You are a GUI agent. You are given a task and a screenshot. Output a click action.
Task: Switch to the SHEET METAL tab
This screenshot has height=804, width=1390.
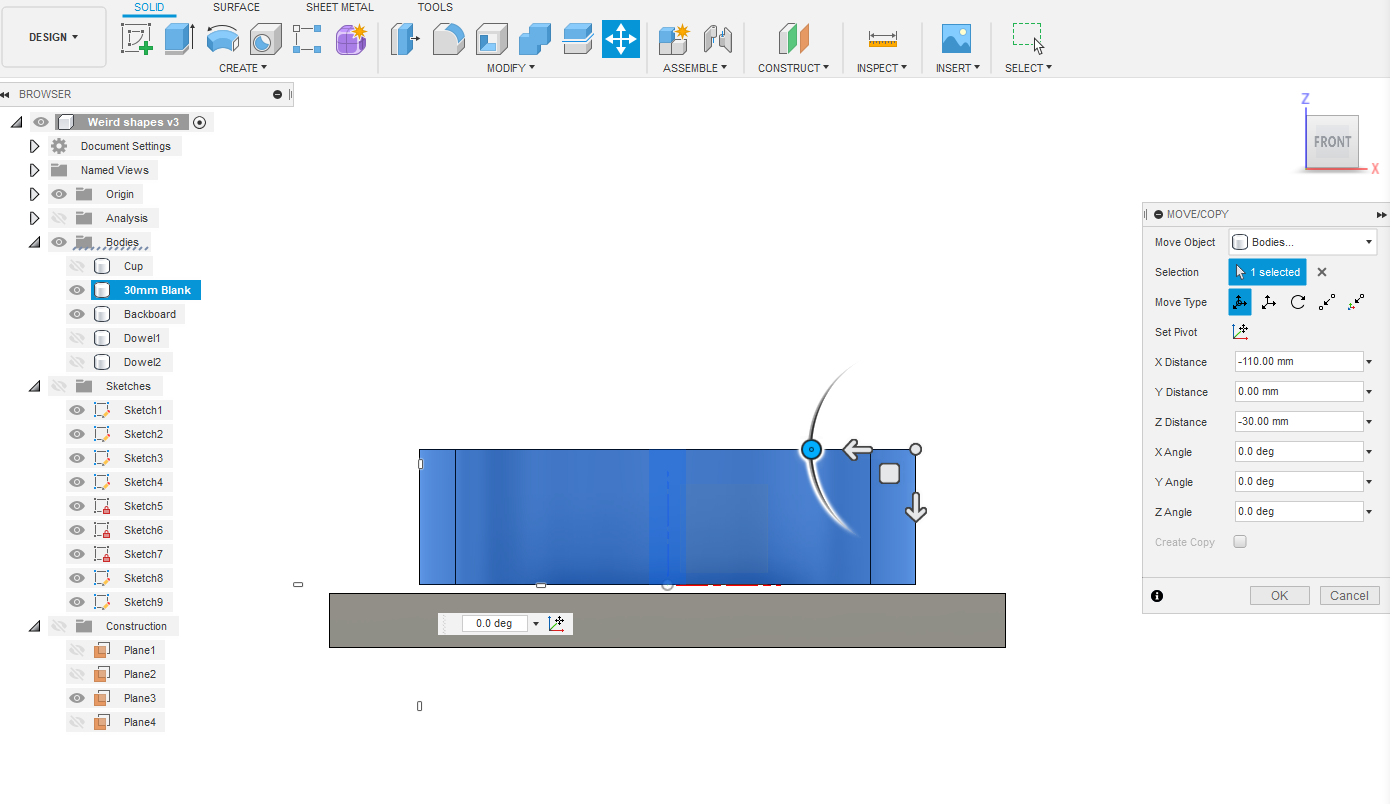pos(338,7)
